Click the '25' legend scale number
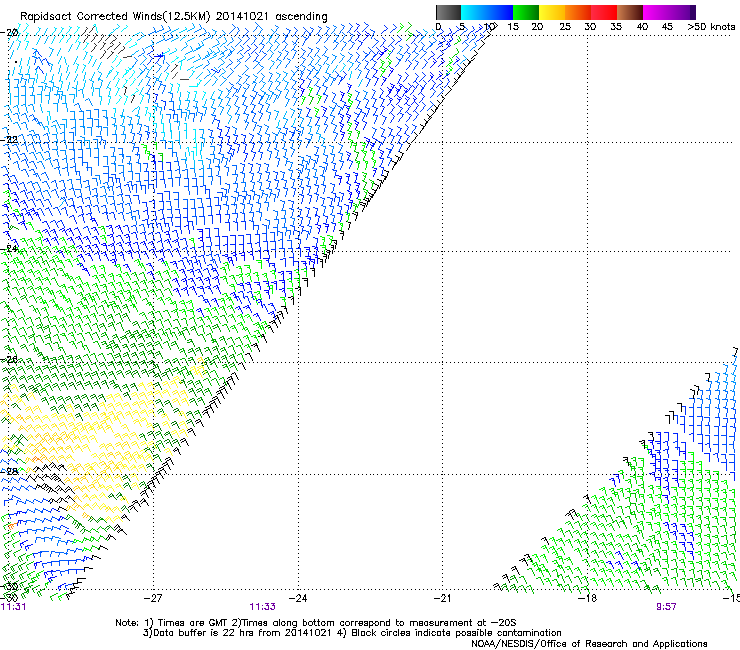The width and height of the screenshot is (740, 650). click(x=565, y=27)
